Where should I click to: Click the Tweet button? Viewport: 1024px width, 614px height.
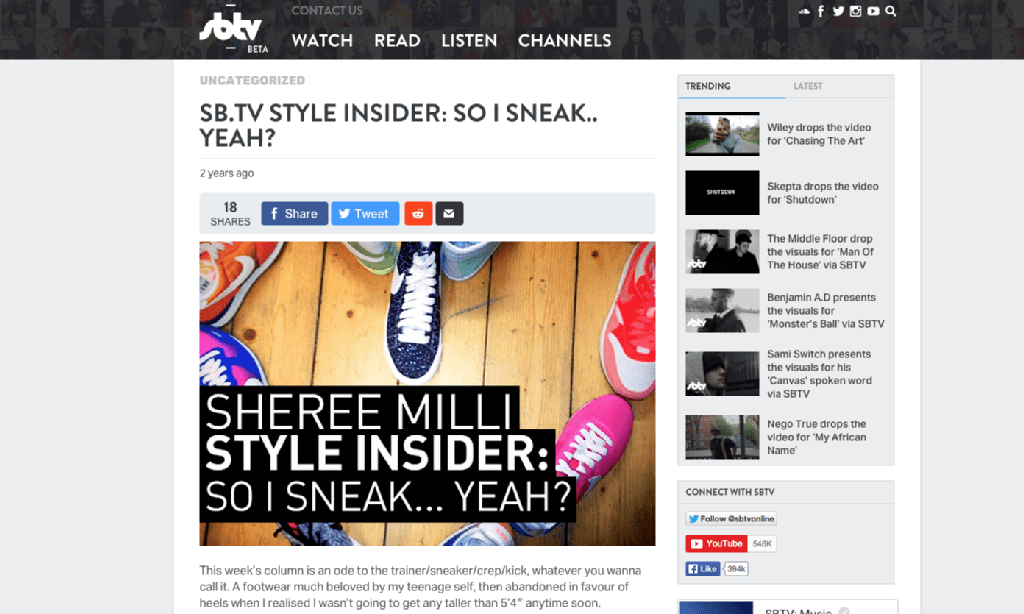pos(365,214)
